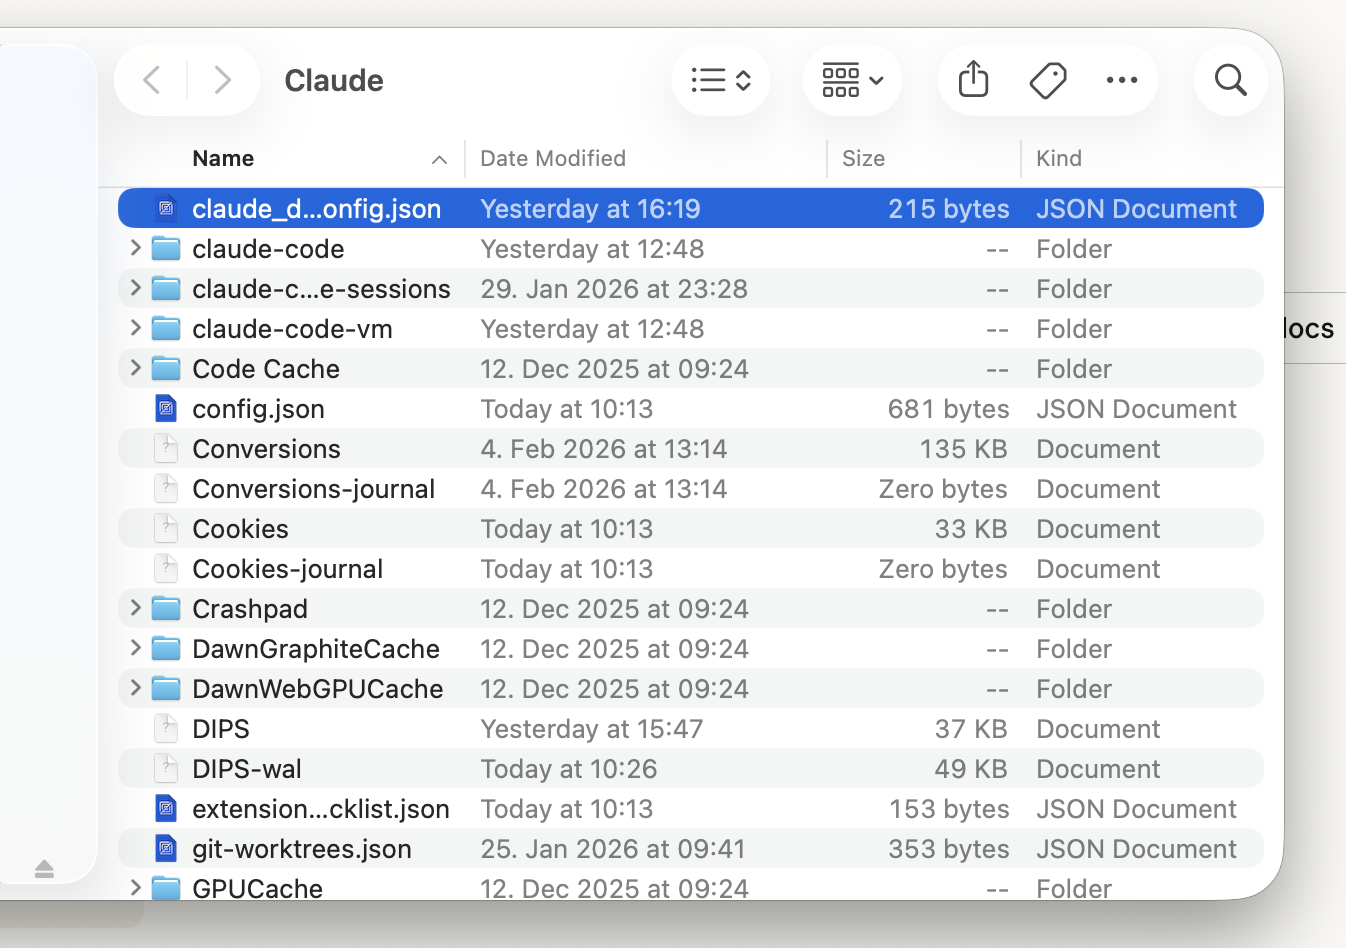Open the group-by grid dropdown

852,80
